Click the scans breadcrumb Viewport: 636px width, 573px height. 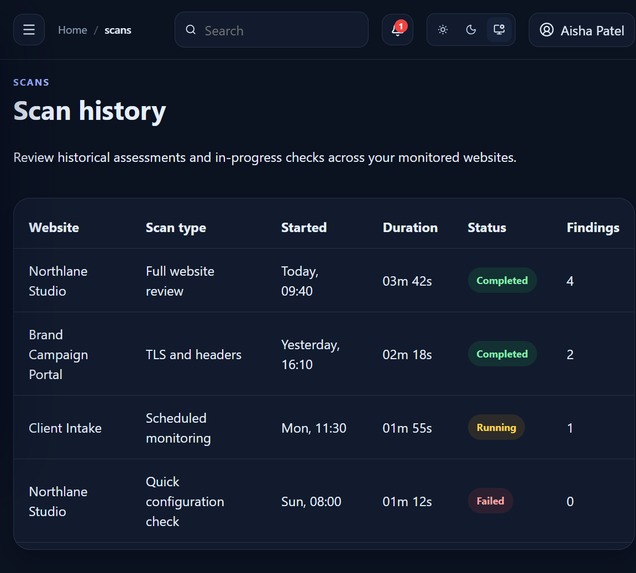coord(118,30)
